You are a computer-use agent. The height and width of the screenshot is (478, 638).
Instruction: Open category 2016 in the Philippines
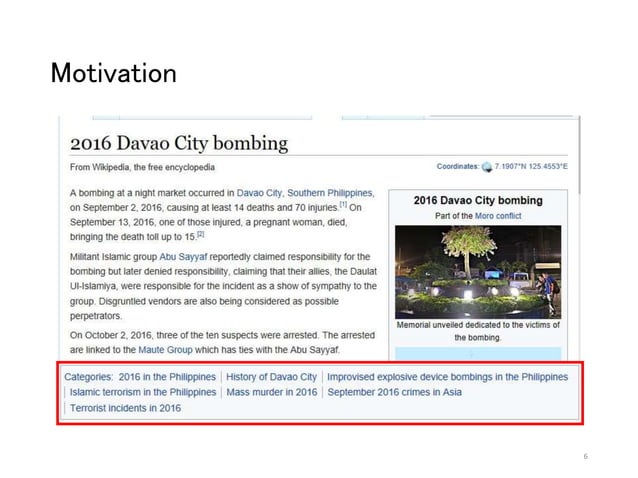(x=167, y=377)
